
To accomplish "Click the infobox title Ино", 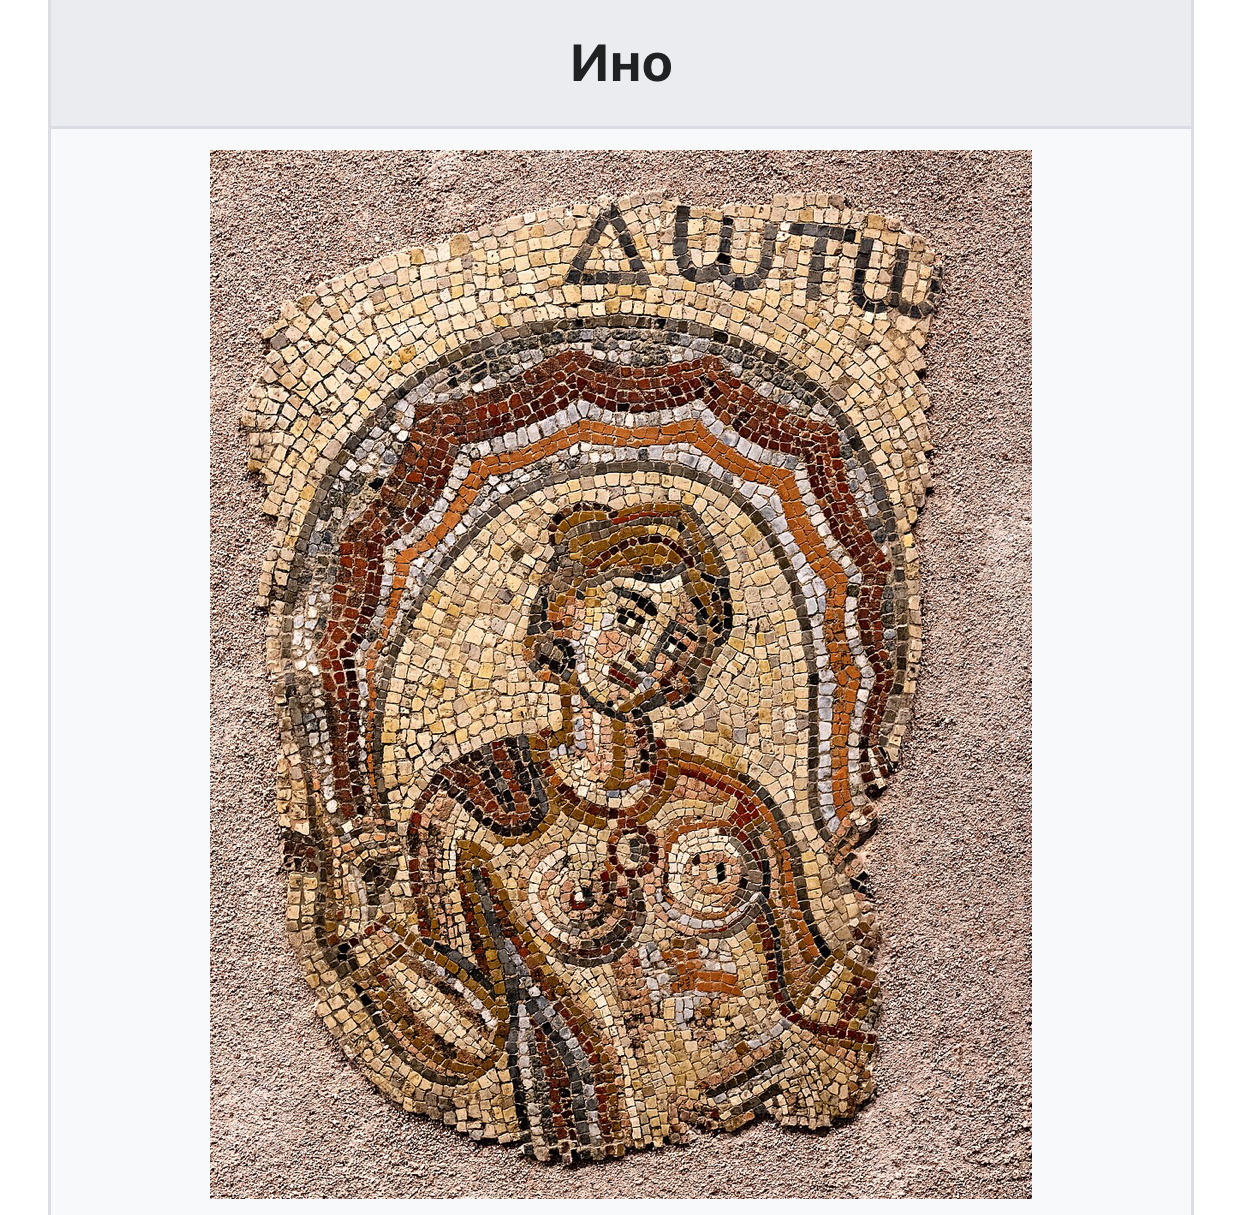I will coord(621,63).
